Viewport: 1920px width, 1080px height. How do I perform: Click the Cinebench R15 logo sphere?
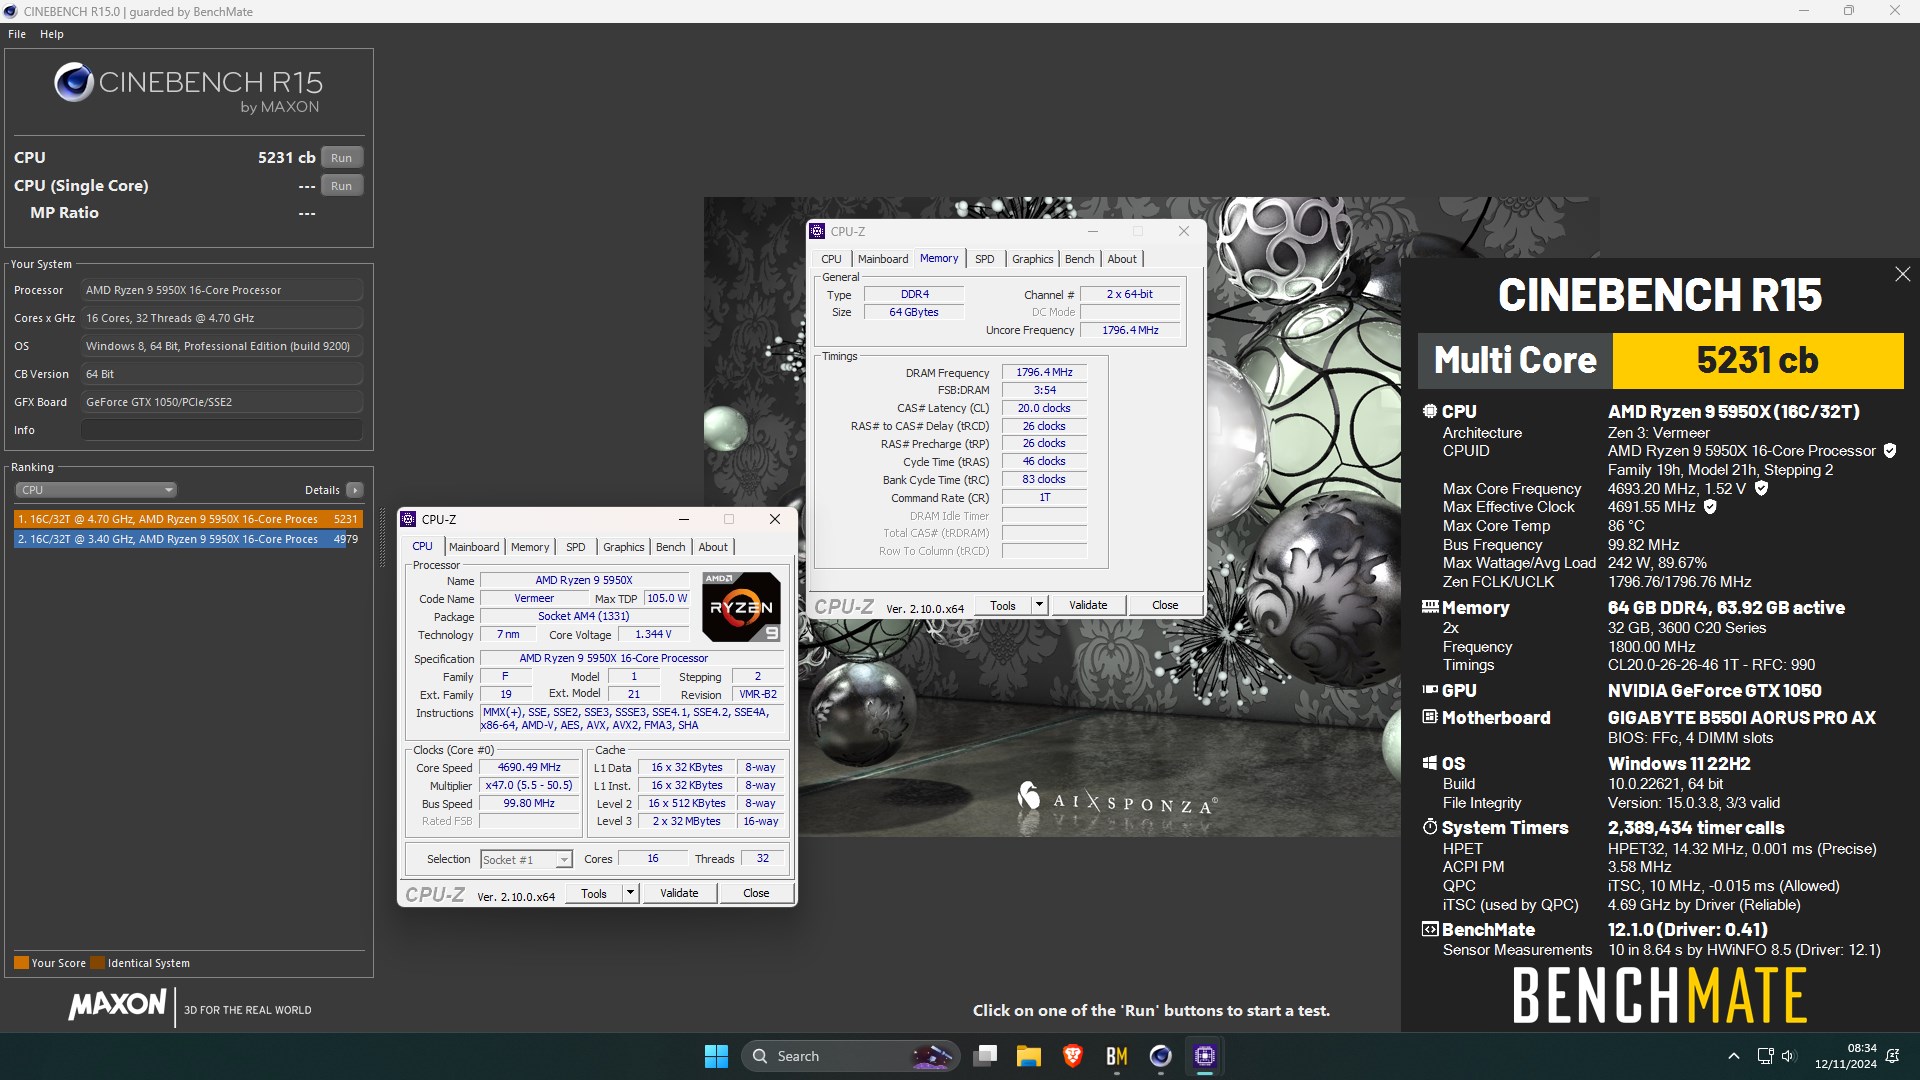coord(74,82)
